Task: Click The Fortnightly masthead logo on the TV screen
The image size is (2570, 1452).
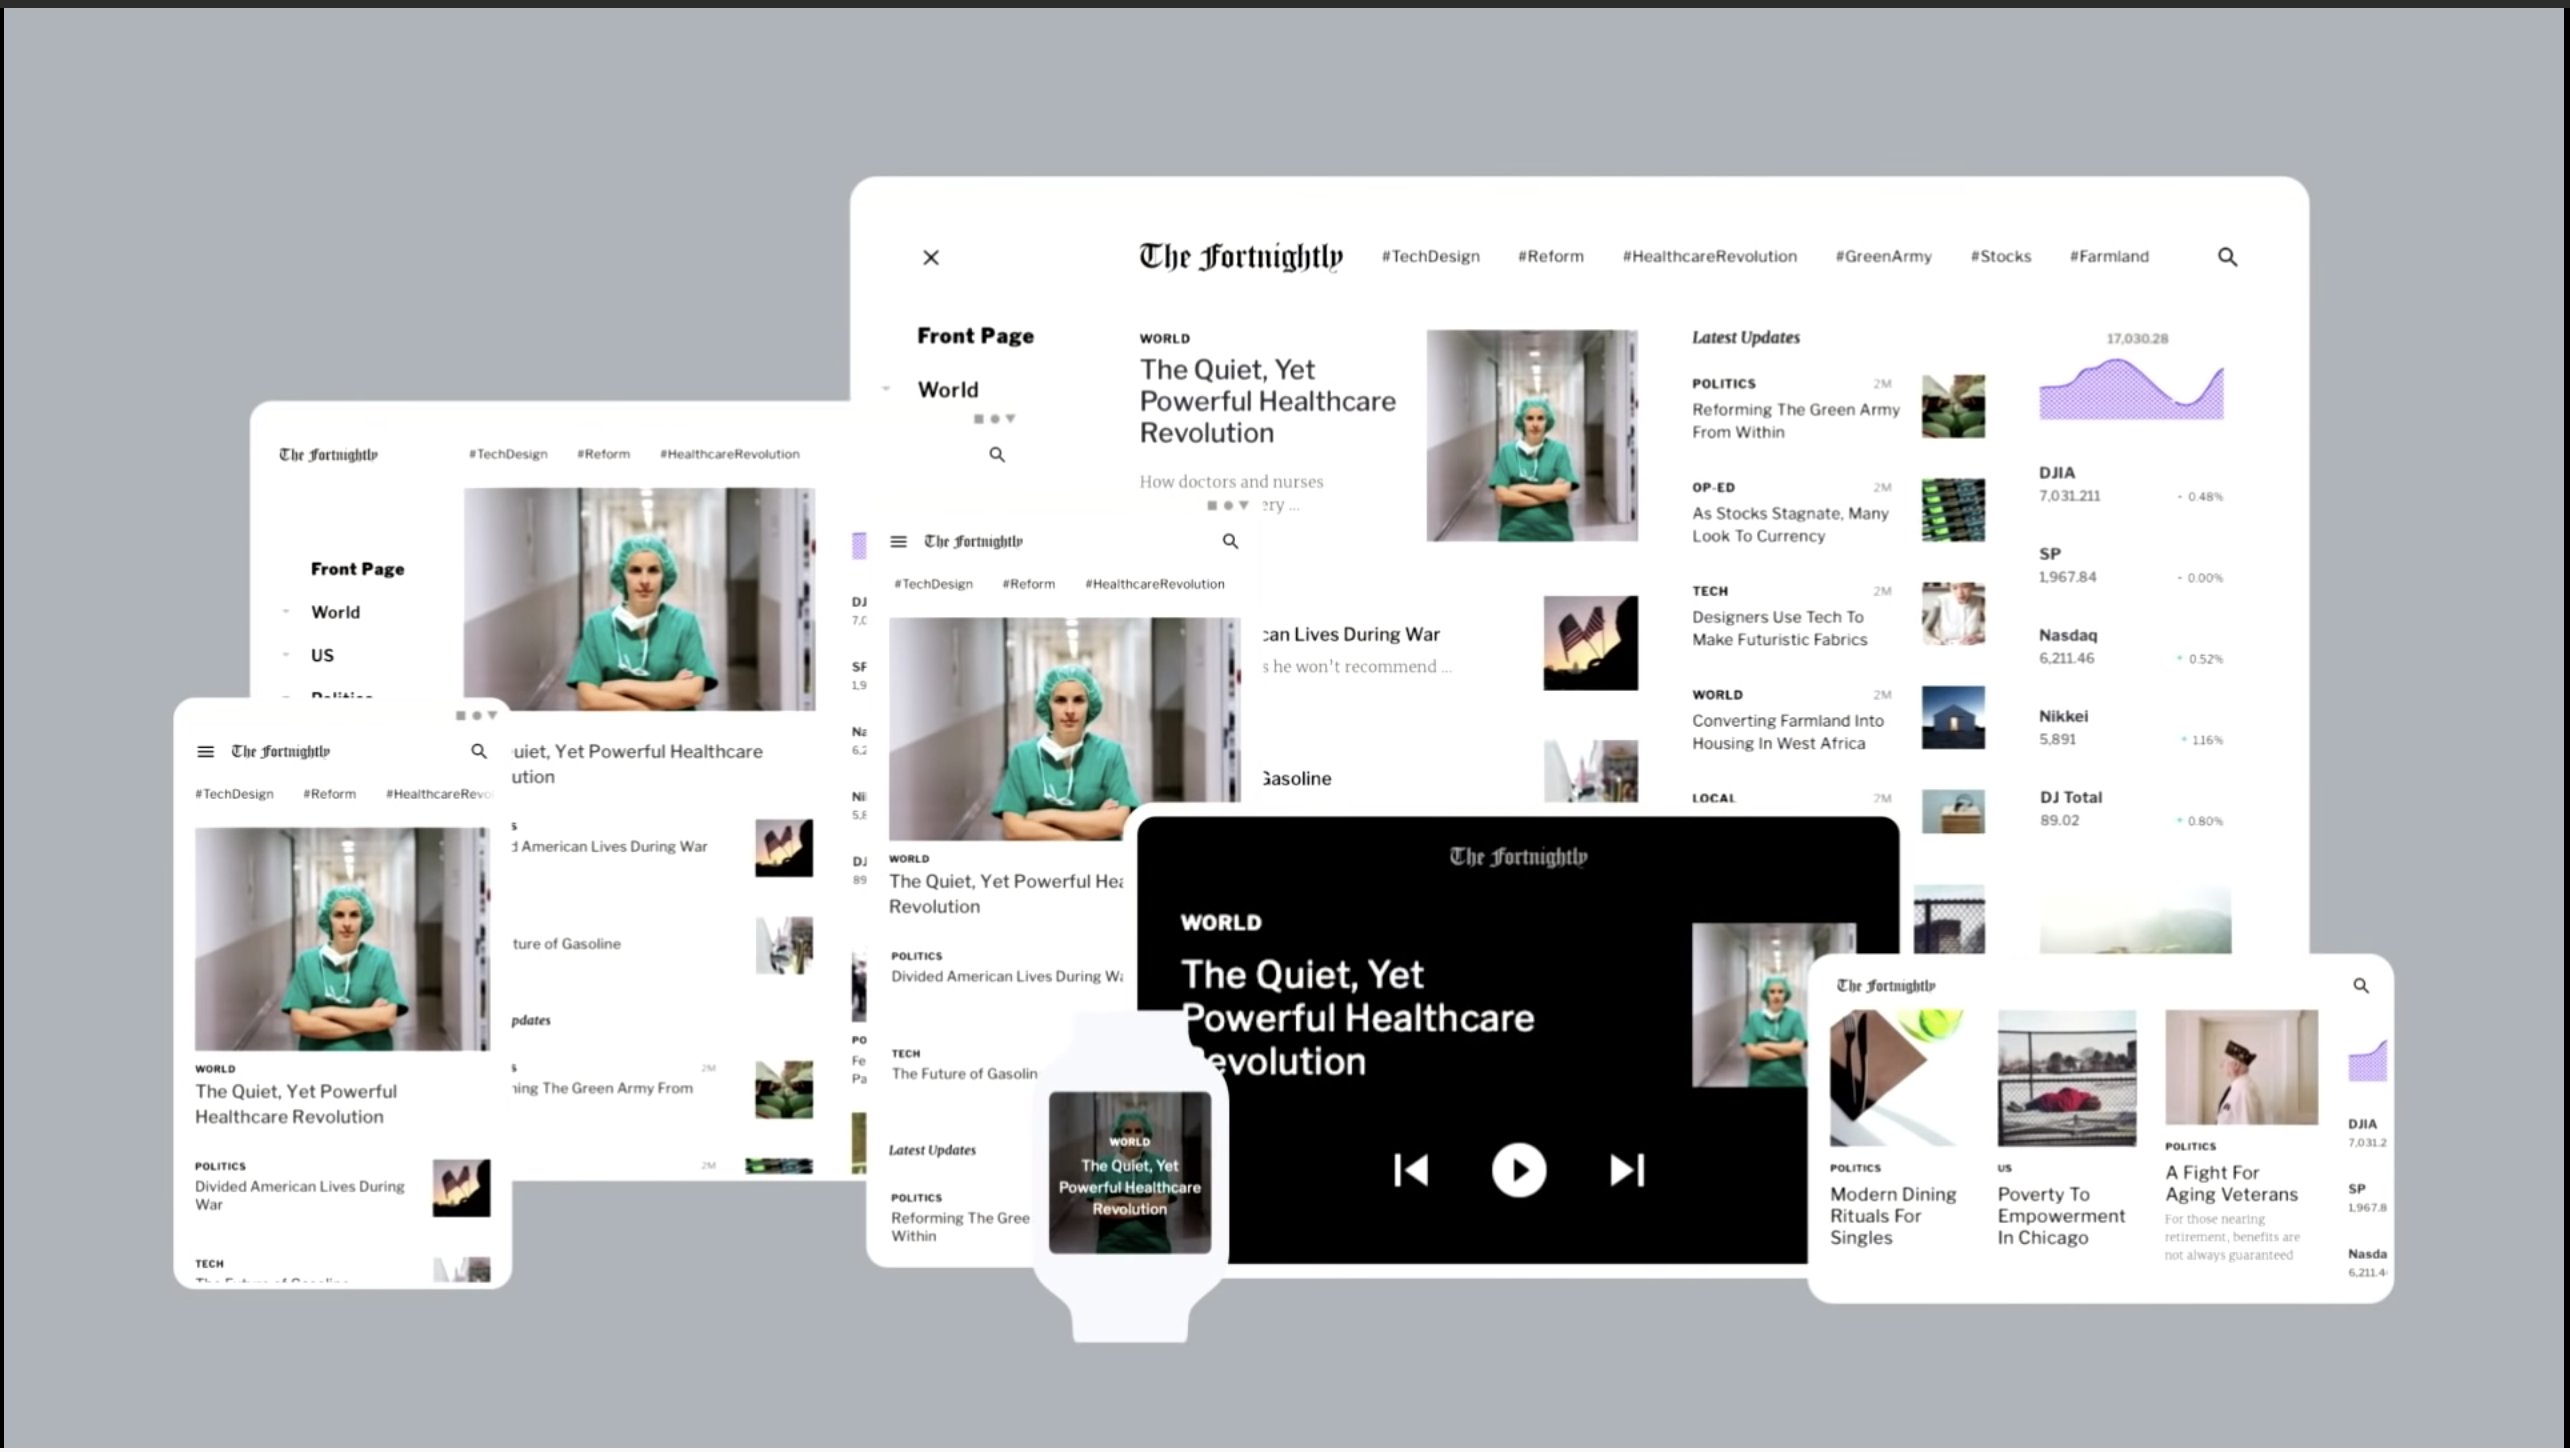Action: click(1518, 856)
